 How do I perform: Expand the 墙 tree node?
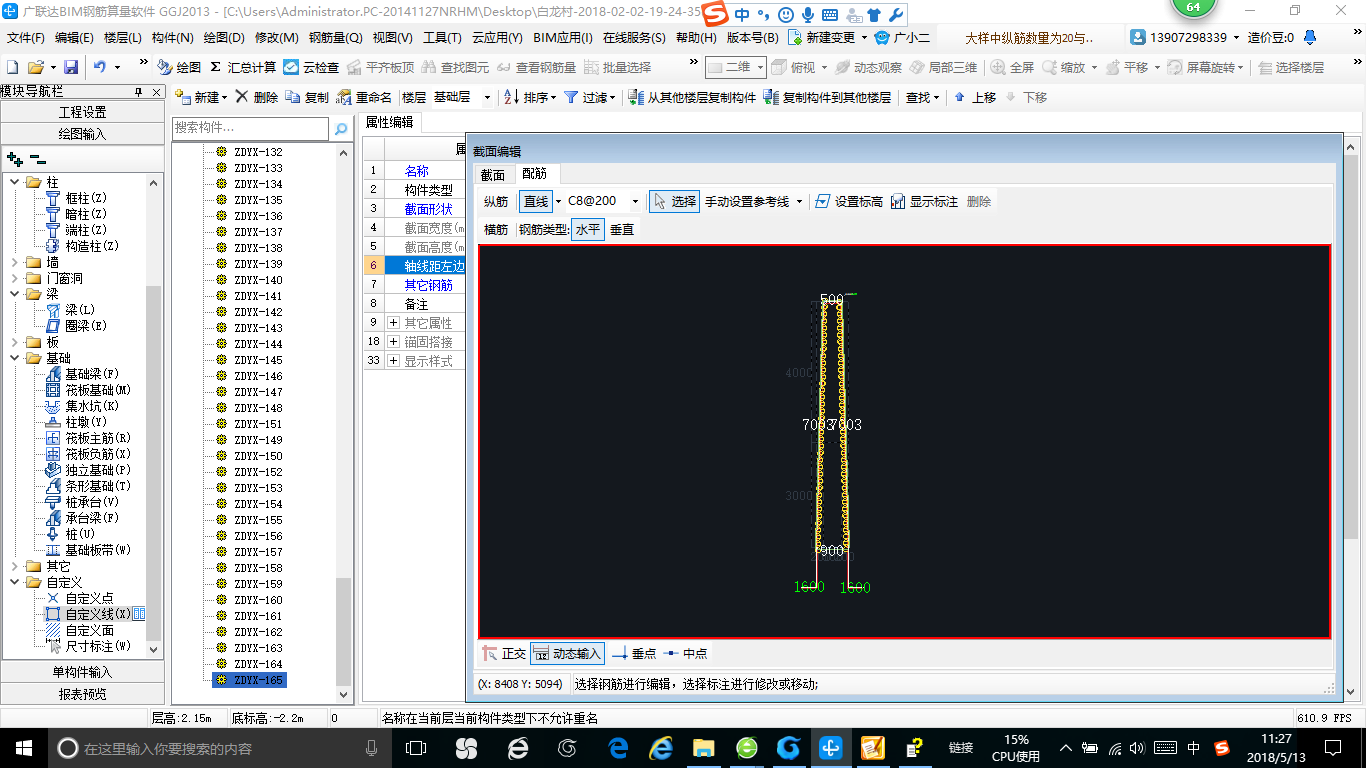pyautogui.click(x=15, y=262)
